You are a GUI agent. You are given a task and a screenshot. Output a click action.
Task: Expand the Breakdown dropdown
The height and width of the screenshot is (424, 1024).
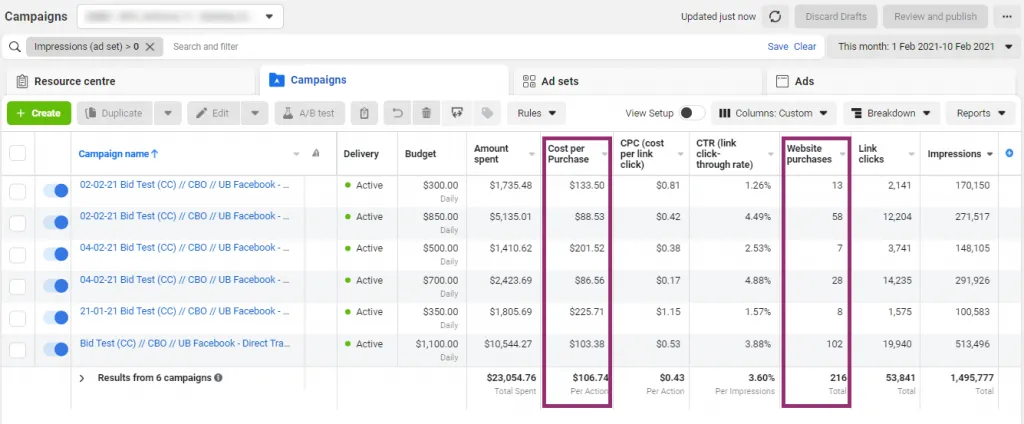[x=891, y=113]
